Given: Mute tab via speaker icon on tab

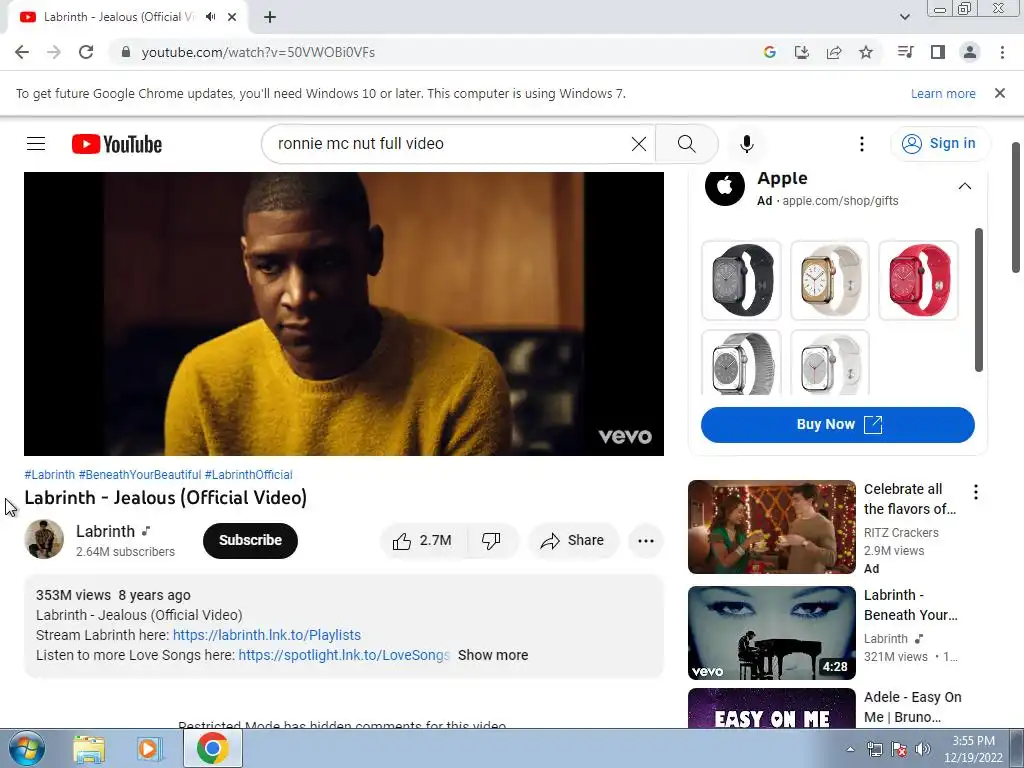Looking at the screenshot, I should coord(210,17).
